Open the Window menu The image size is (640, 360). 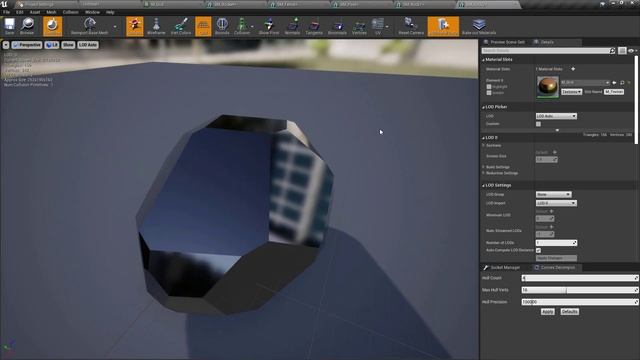(x=92, y=12)
